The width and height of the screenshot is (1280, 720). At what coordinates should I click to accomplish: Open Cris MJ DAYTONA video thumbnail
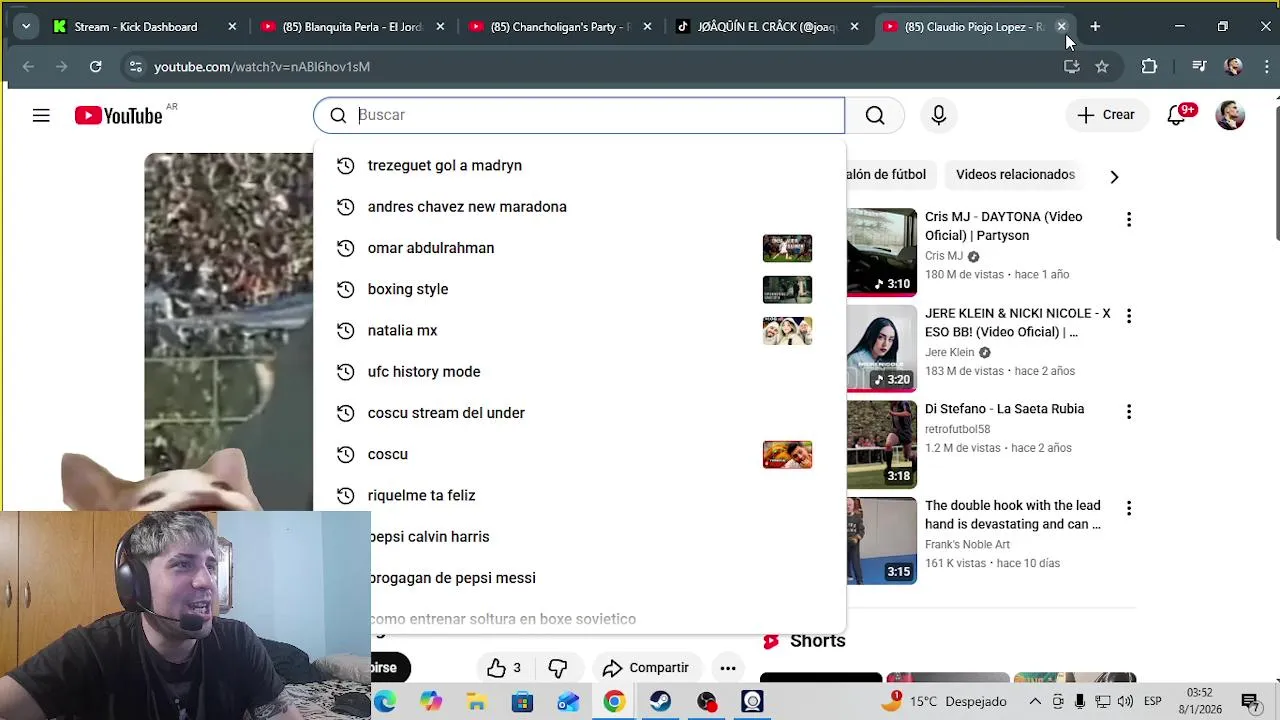tap(881, 252)
